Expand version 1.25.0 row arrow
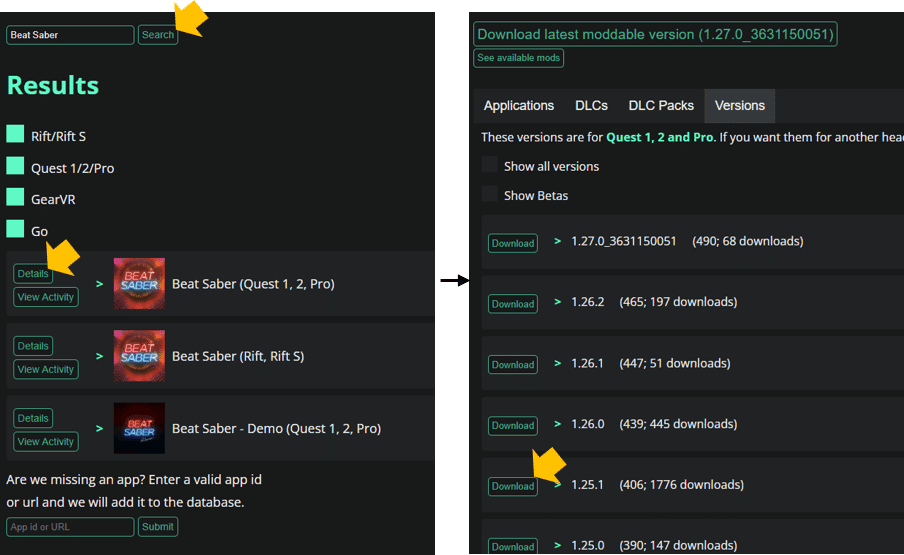The width and height of the screenshot is (904, 555). coord(558,545)
